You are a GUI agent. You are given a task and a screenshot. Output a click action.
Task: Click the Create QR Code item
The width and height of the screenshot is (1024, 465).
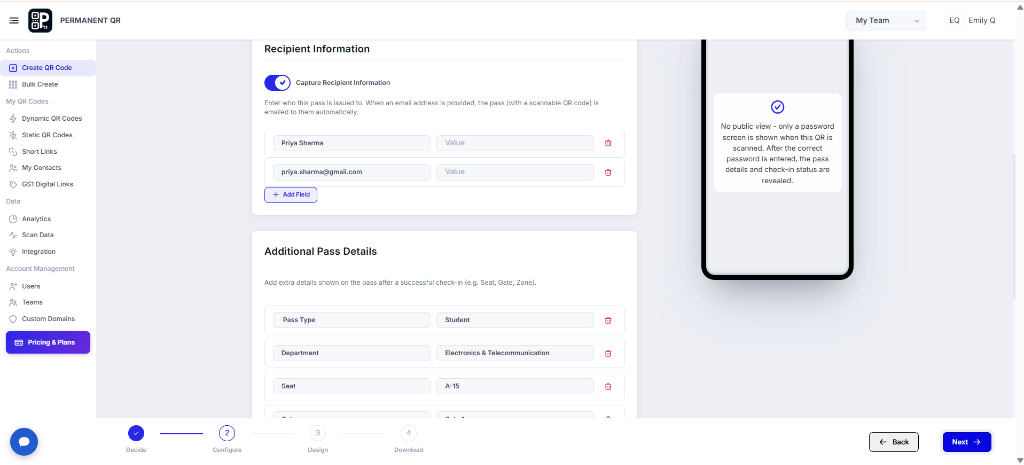[x=48, y=68]
